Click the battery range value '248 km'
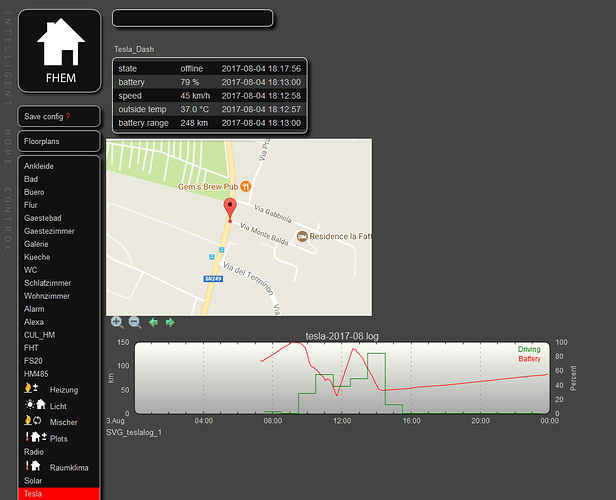Screen dimensions: 616x500 tap(194, 123)
